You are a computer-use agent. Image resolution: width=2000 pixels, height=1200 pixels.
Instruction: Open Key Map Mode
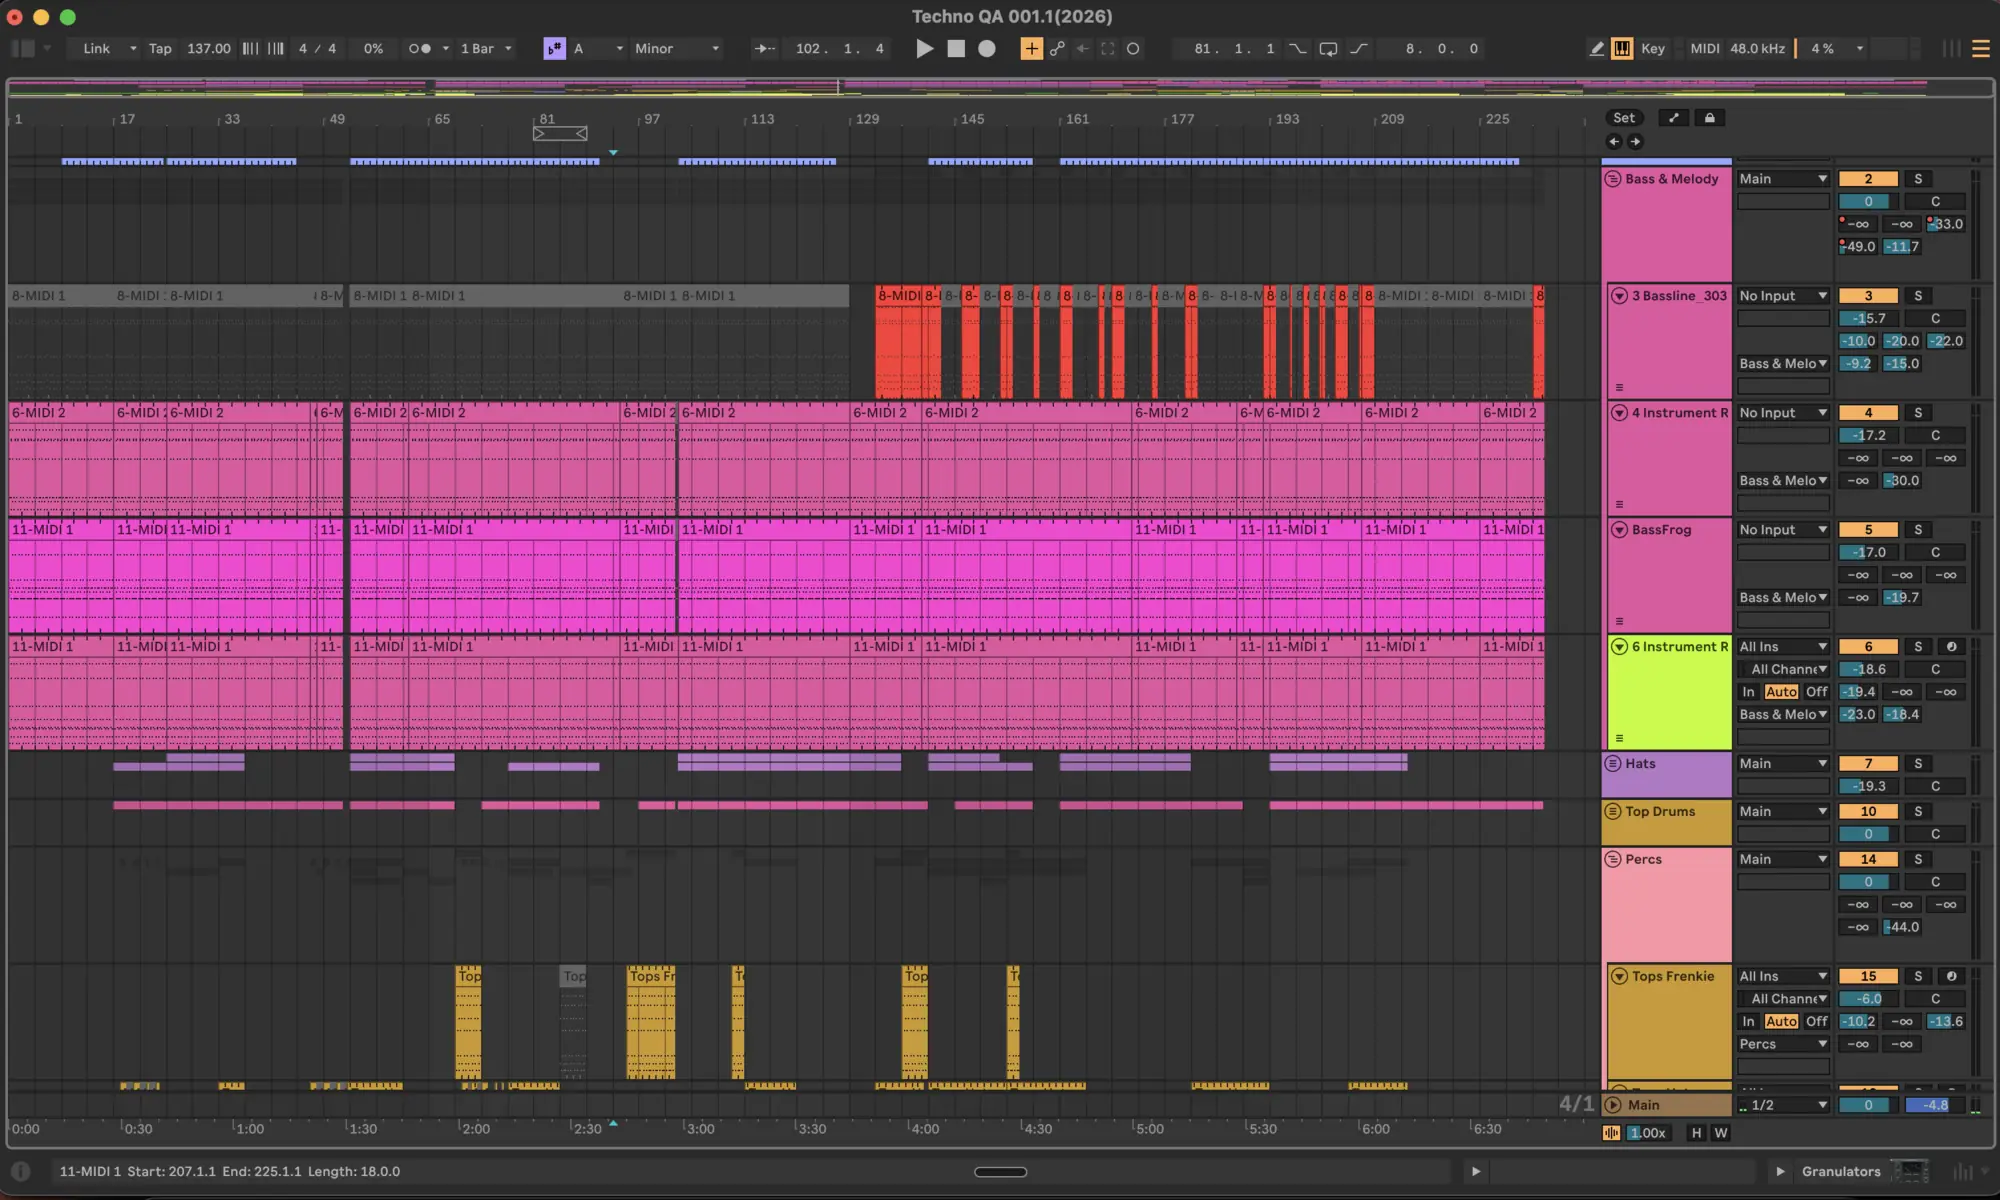click(1653, 48)
